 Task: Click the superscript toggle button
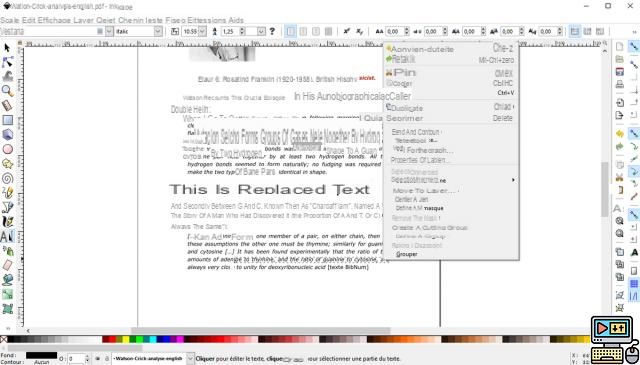tap(347, 31)
